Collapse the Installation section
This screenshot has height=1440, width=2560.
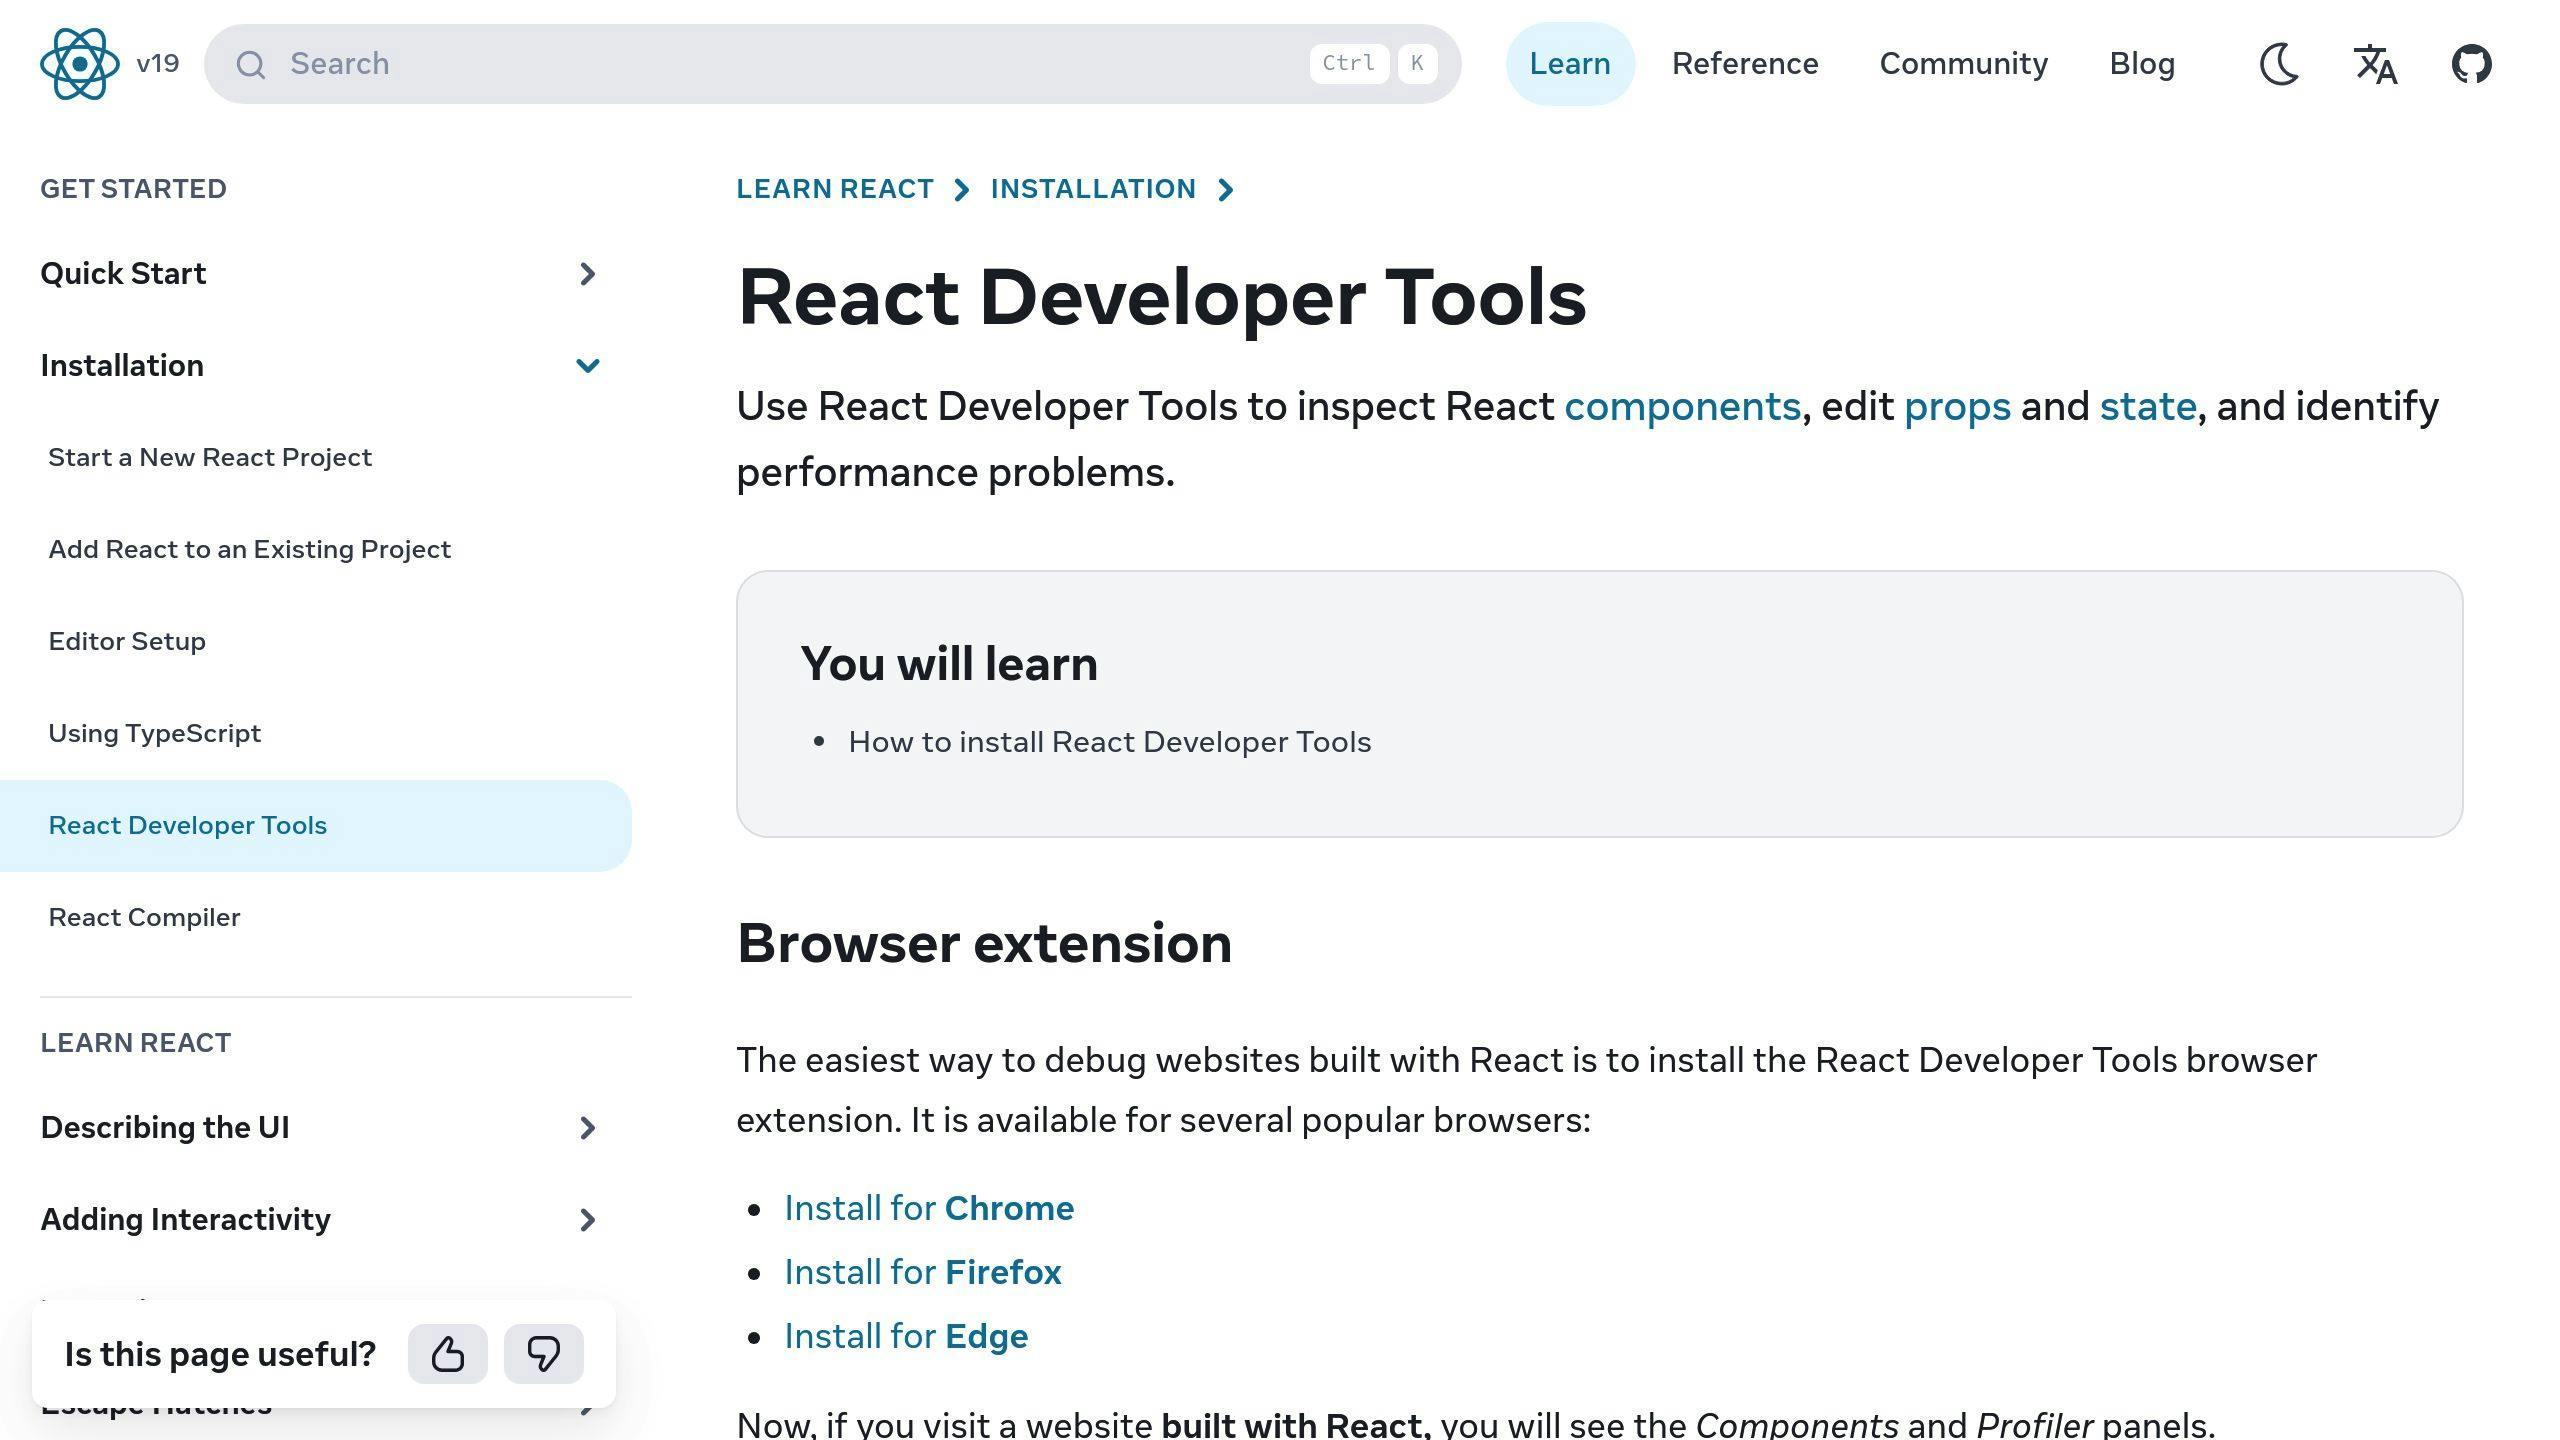coord(589,366)
